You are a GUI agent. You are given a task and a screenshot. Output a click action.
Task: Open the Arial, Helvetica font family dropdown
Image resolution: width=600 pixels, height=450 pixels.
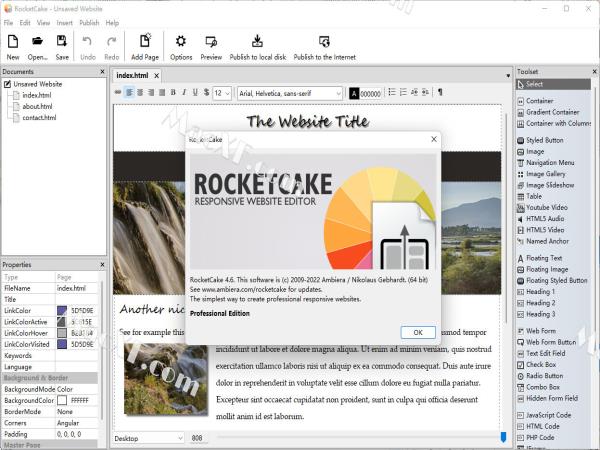(290, 93)
